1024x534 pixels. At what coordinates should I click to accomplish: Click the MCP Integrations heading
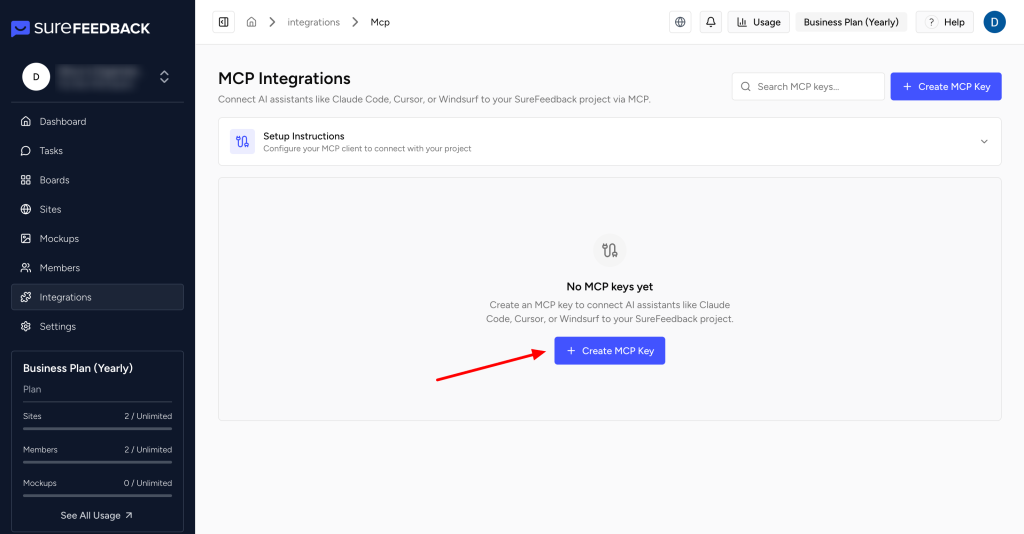point(284,78)
